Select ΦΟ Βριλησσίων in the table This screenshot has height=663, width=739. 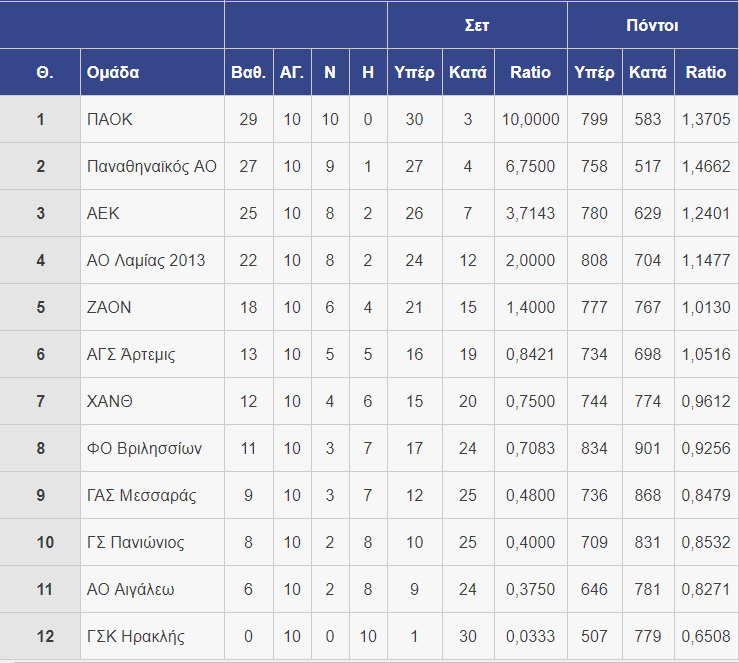144,449
